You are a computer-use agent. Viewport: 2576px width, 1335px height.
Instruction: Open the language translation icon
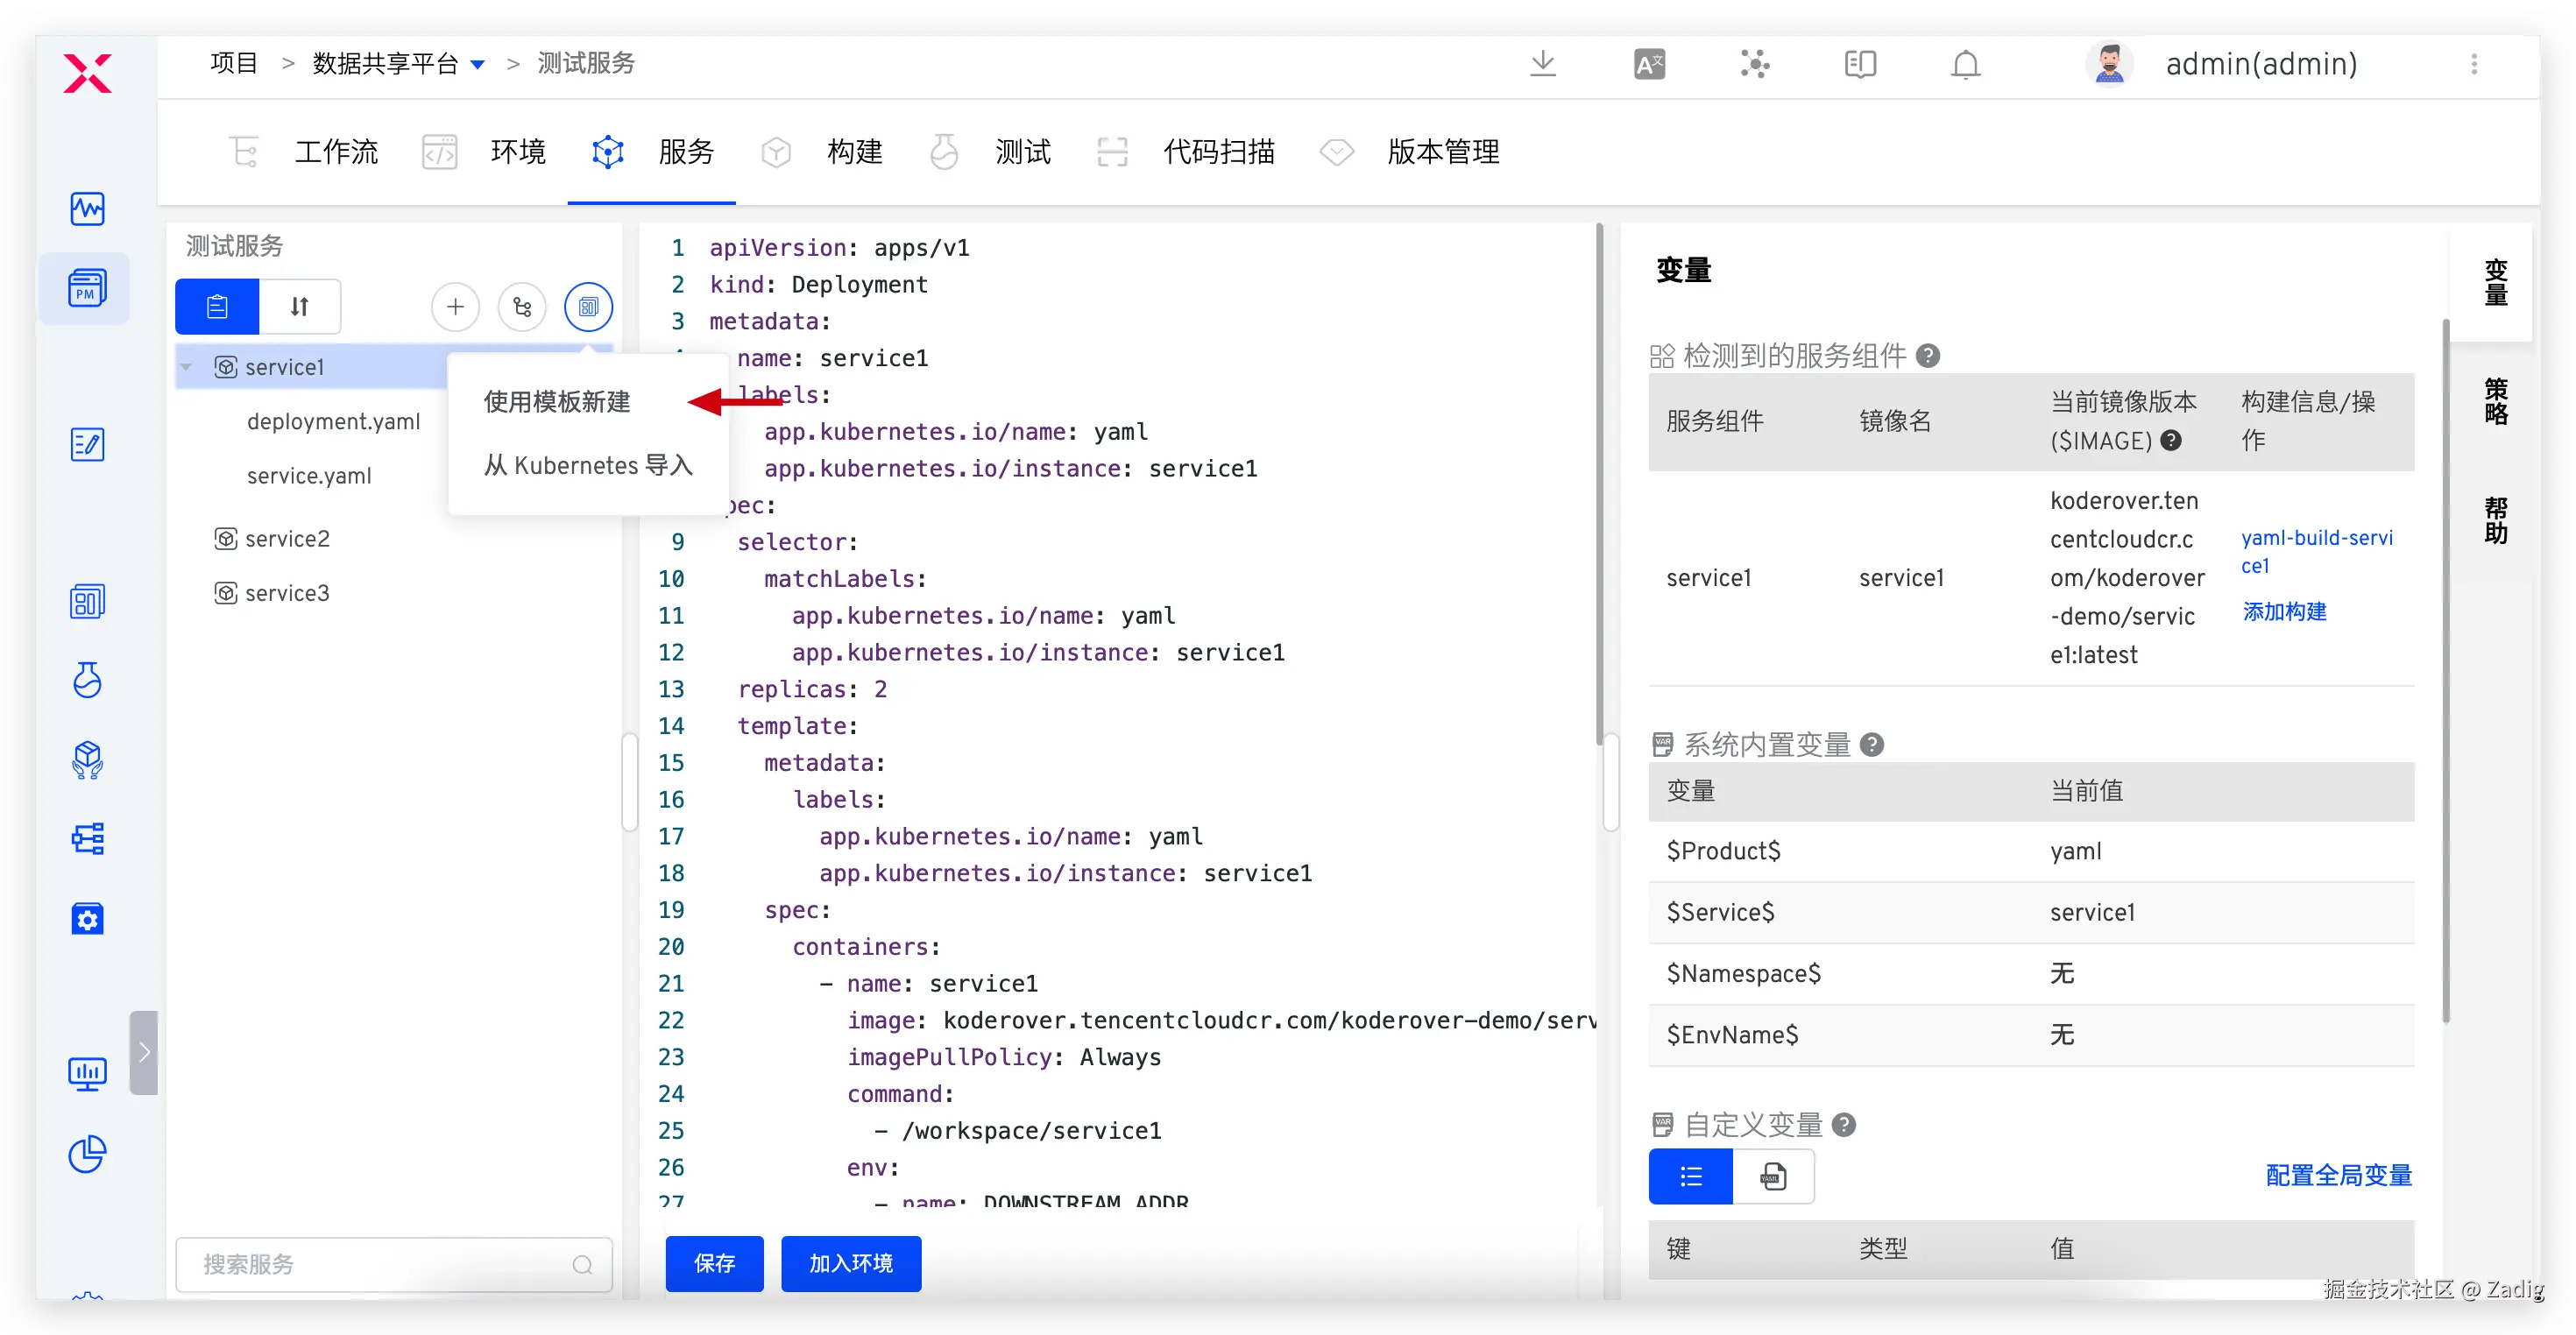[1649, 64]
